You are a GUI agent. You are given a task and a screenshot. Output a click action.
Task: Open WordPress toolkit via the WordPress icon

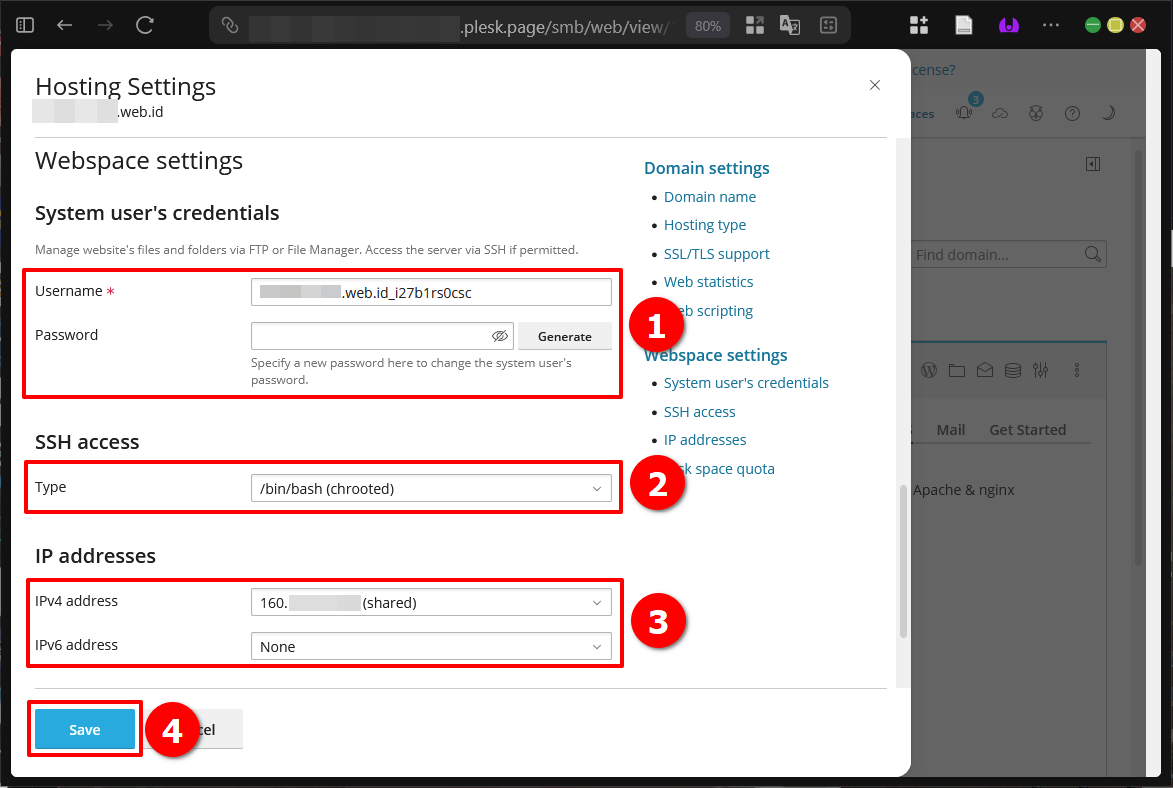pos(928,369)
